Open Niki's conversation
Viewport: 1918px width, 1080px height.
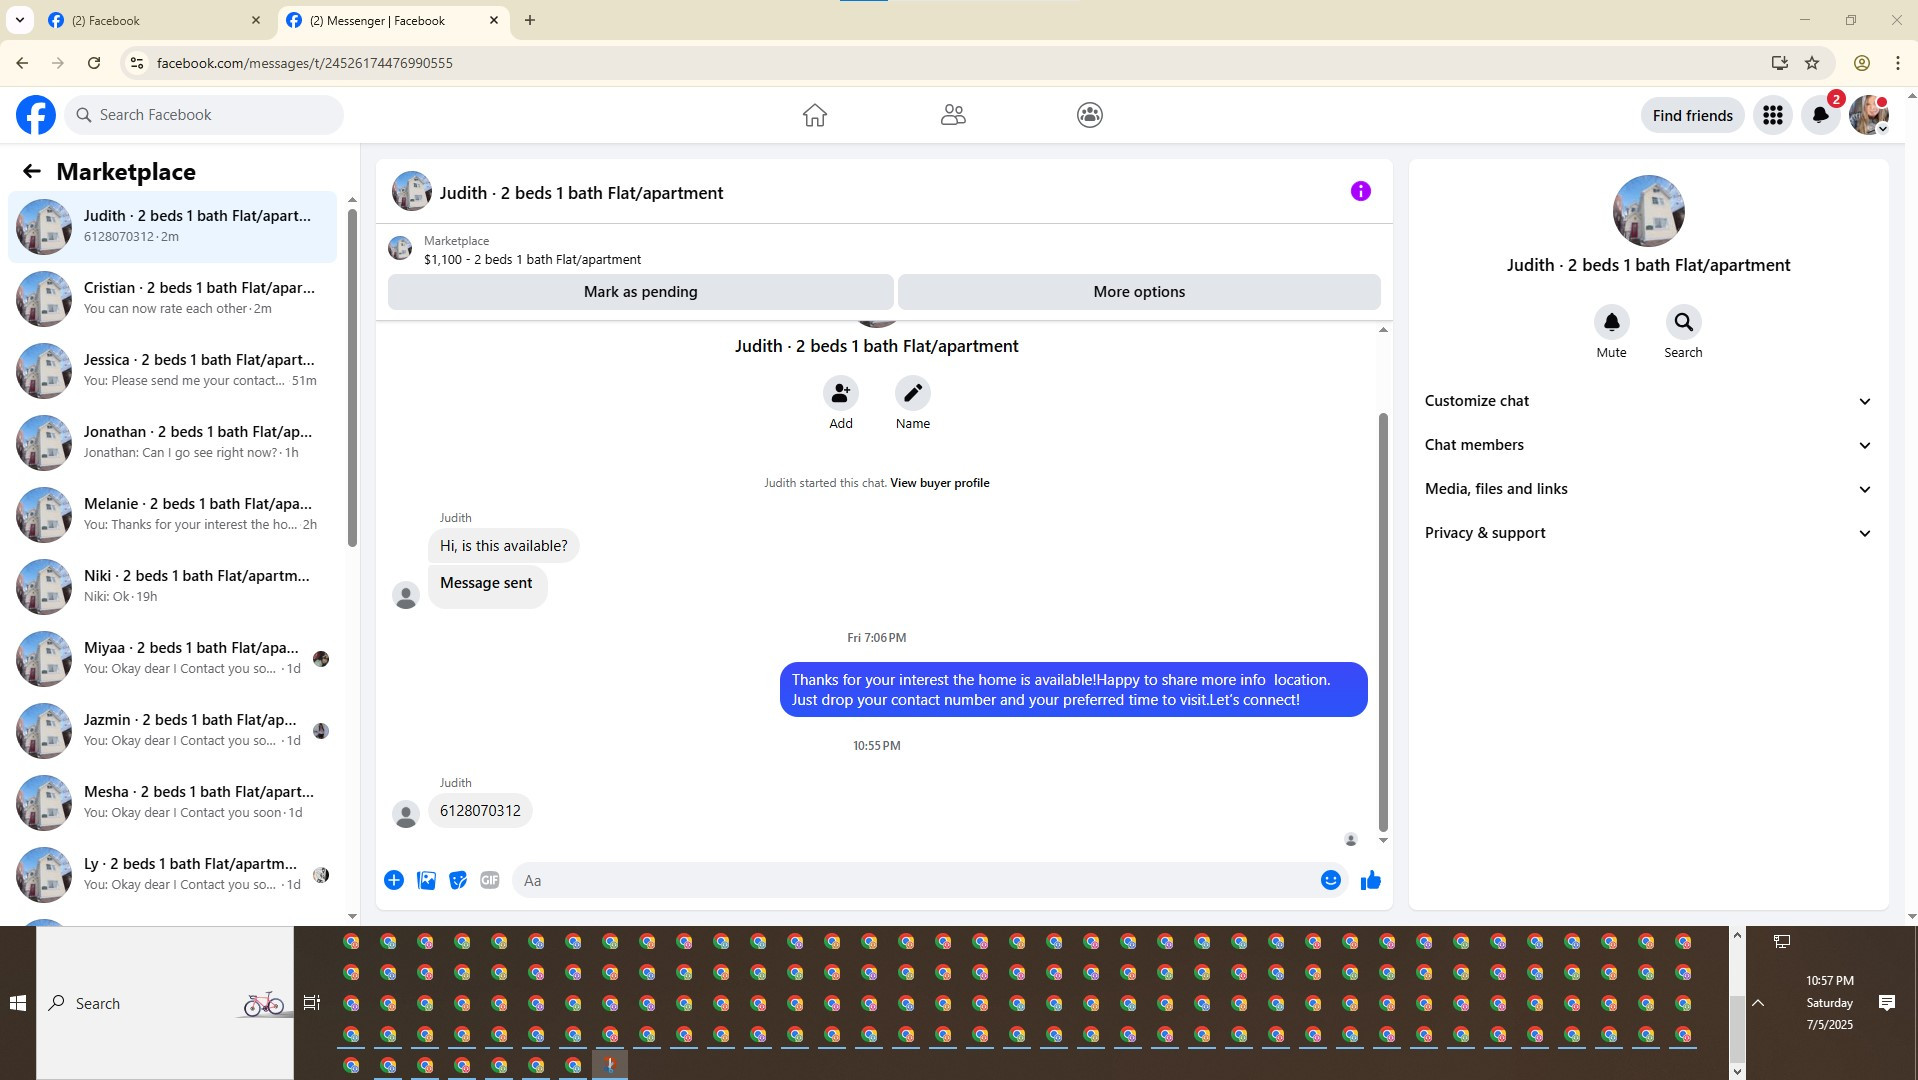(172, 586)
